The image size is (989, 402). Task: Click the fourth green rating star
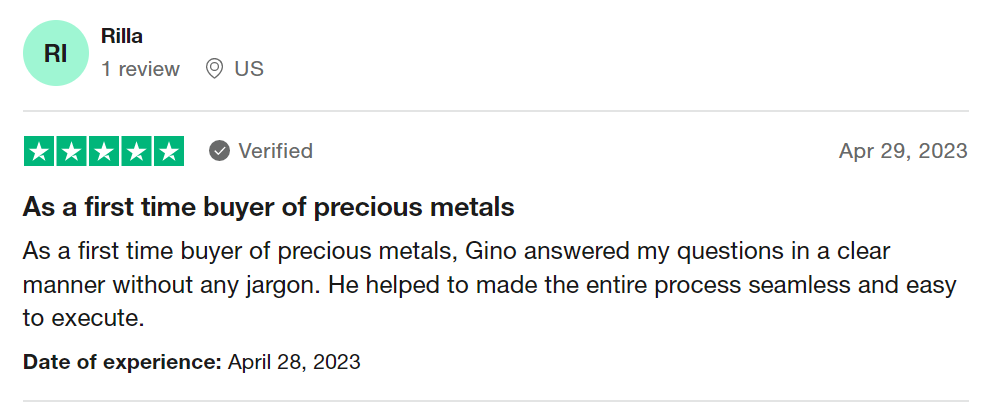pos(136,151)
